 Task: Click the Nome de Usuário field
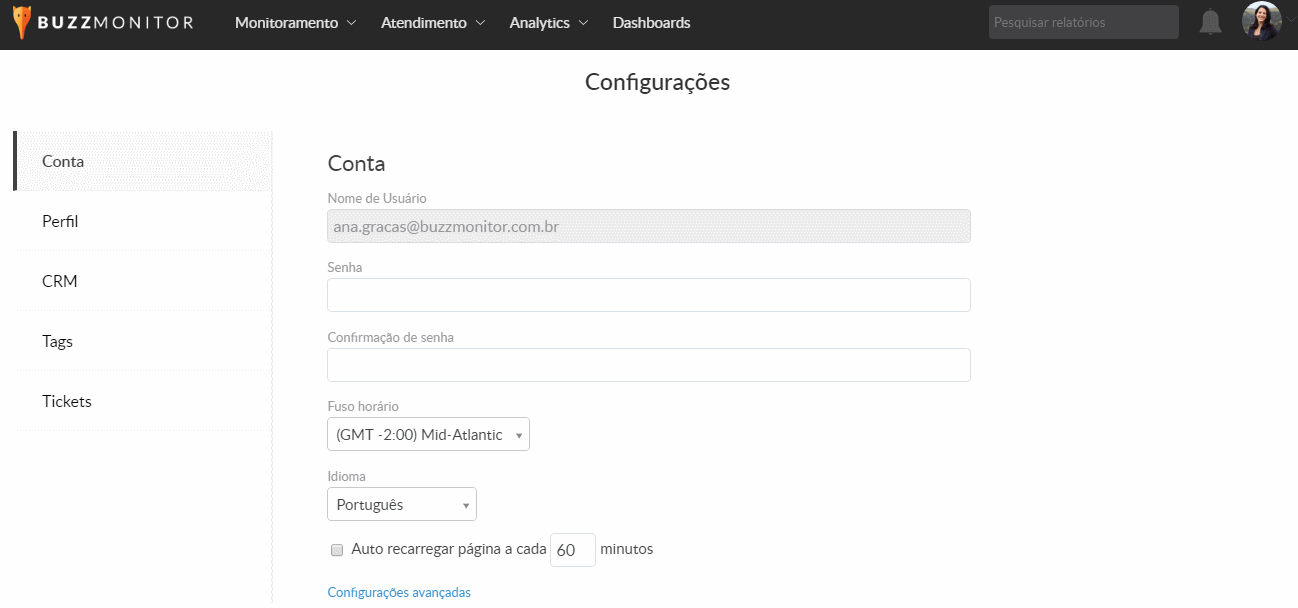coord(648,226)
